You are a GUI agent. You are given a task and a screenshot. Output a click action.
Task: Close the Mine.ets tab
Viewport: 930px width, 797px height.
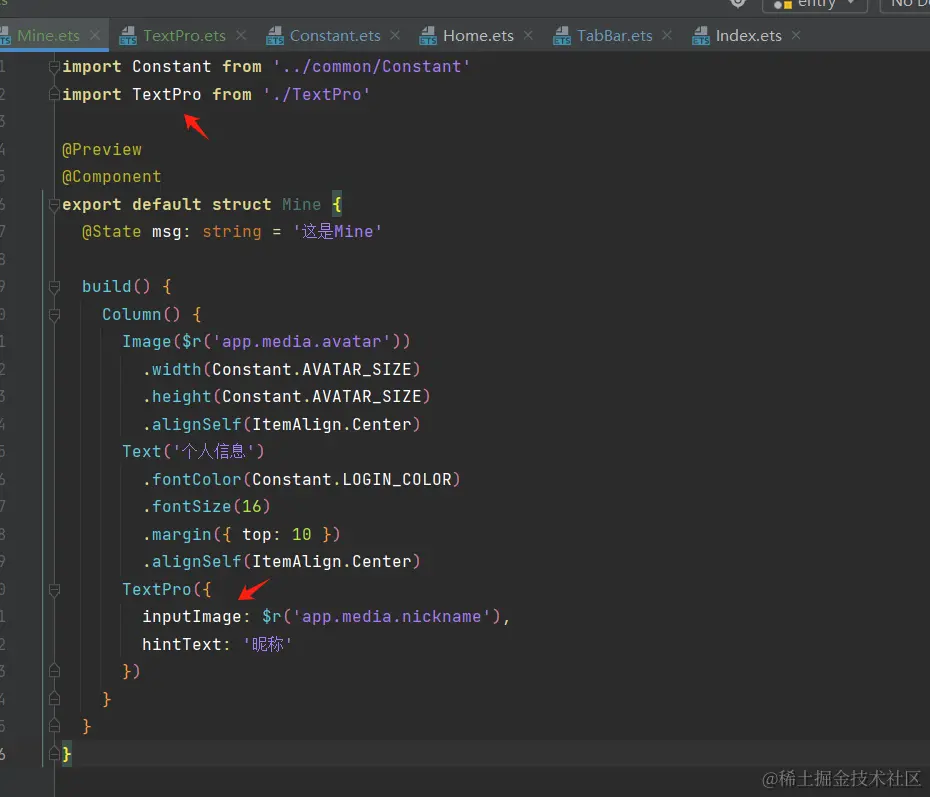click(95, 36)
